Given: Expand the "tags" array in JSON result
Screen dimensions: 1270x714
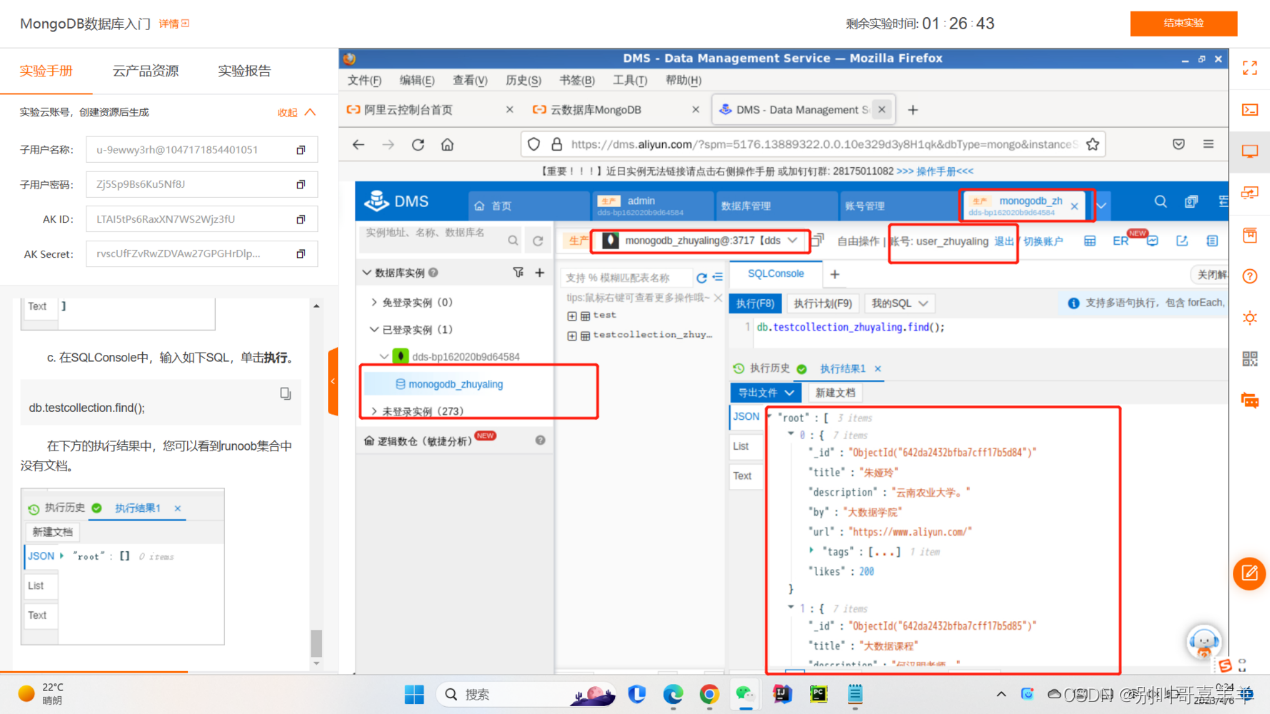Looking at the screenshot, I should 811,551.
